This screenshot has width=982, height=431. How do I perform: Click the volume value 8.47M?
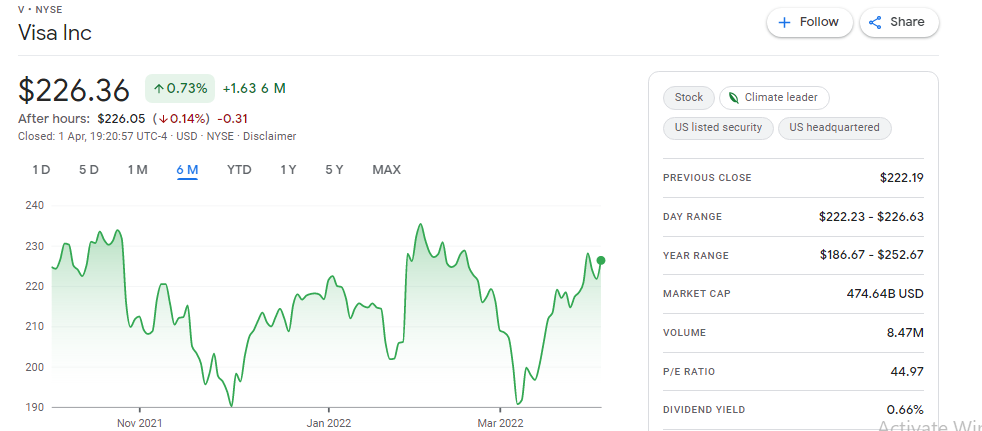pyautogui.click(x=905, y=333)
